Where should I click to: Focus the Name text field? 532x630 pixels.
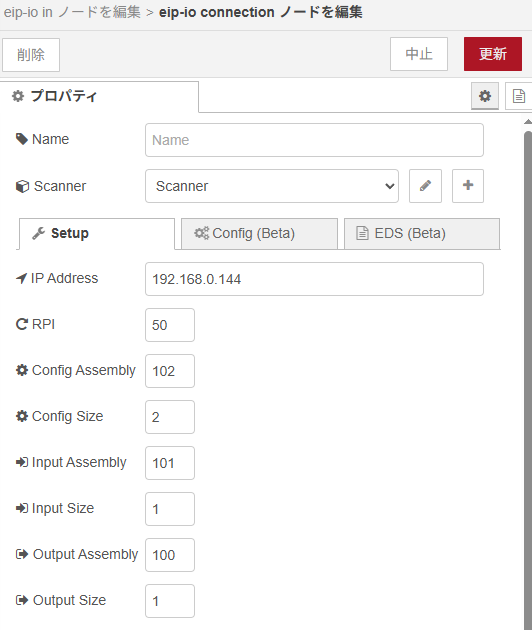pyautogui.click(x=314, y=140)
